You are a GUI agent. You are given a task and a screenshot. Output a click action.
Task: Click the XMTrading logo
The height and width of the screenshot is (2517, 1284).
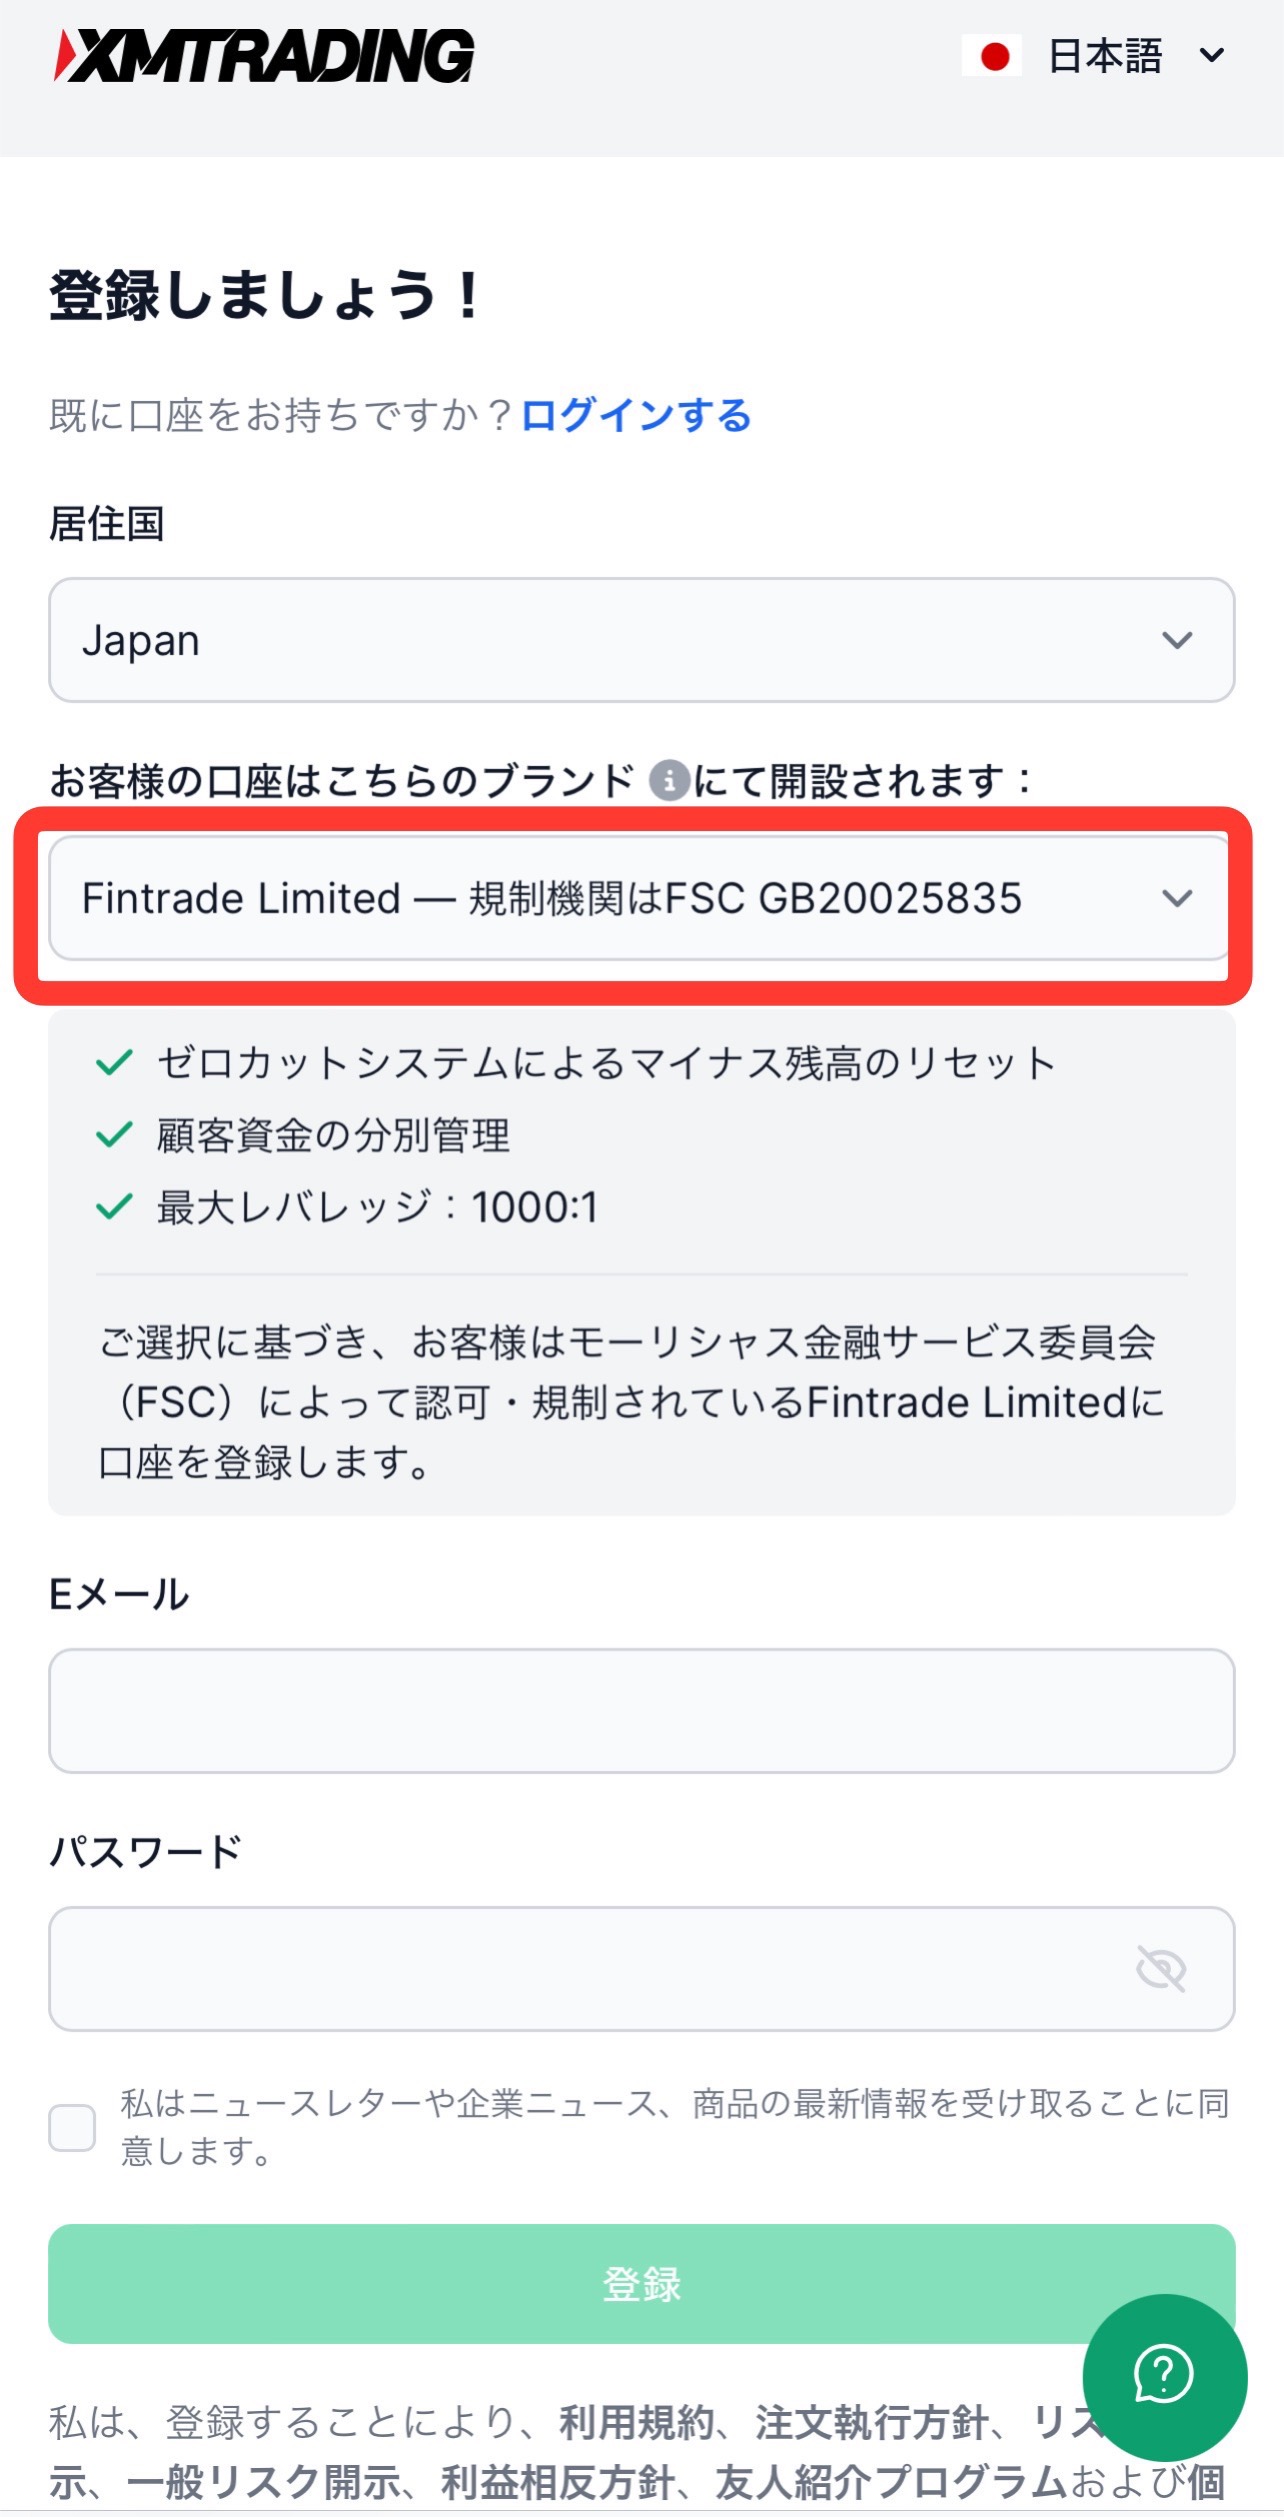click(x=265, y=55)
